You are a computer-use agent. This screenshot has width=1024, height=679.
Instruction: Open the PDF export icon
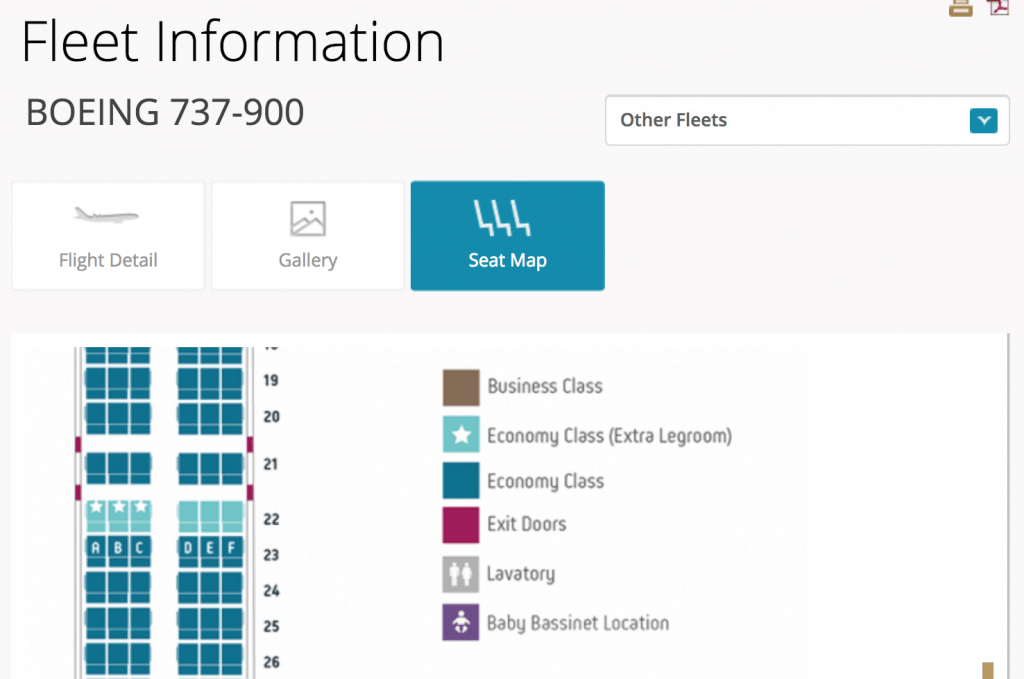(998, 7)
